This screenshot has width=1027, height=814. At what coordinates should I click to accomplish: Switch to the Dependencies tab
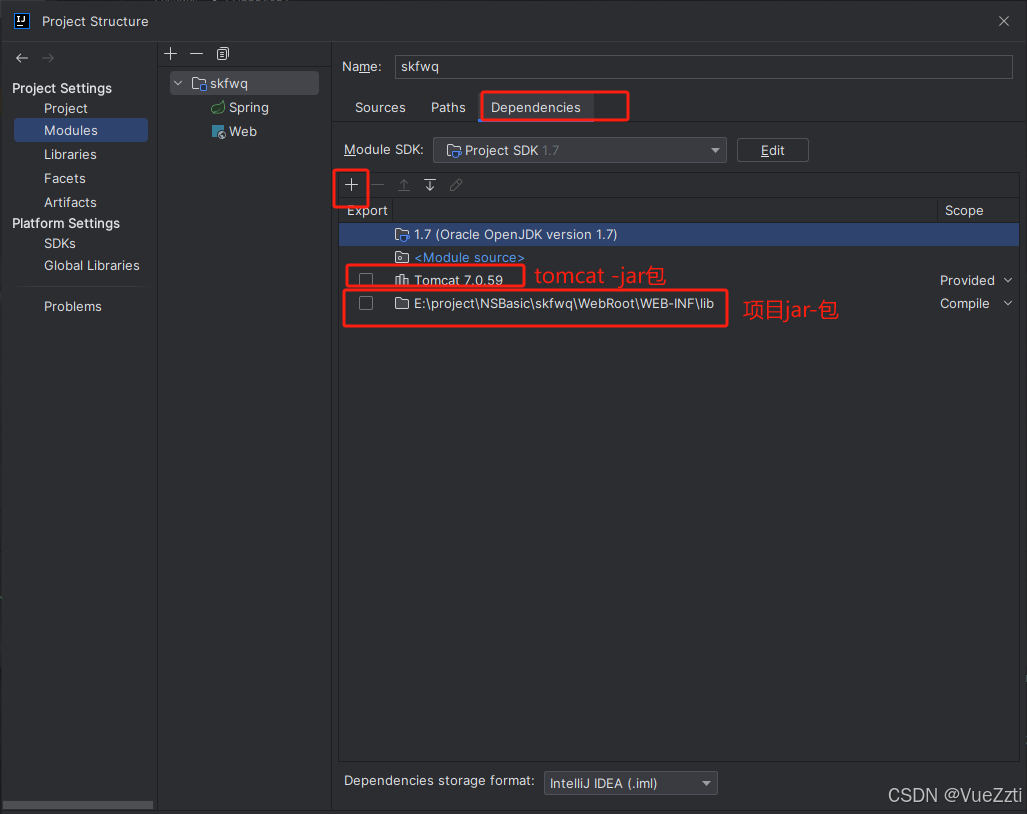point(536,107)
